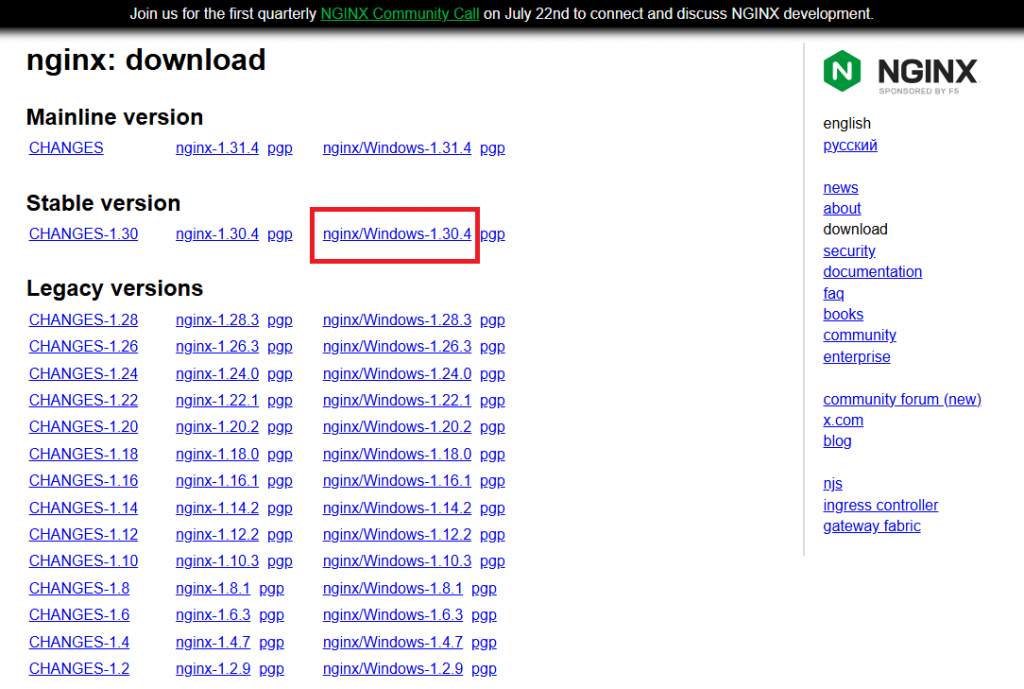Screen dimensions: 1024x689
Task: Open pgp signature for nginx/Windows-1.31.4
Action: pos(492,149)
